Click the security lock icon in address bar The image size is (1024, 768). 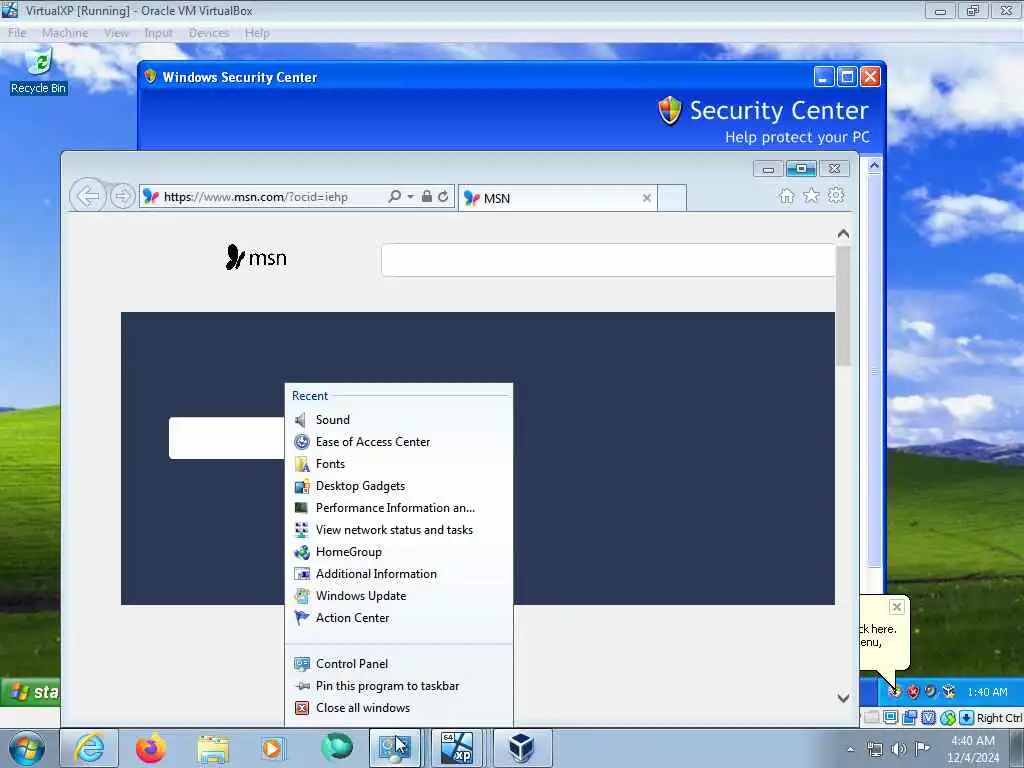426,196
